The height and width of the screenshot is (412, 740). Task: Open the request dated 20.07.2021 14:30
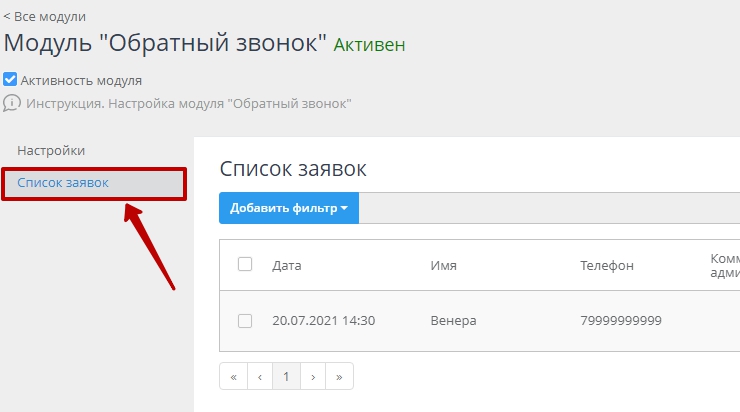(323, 321)
